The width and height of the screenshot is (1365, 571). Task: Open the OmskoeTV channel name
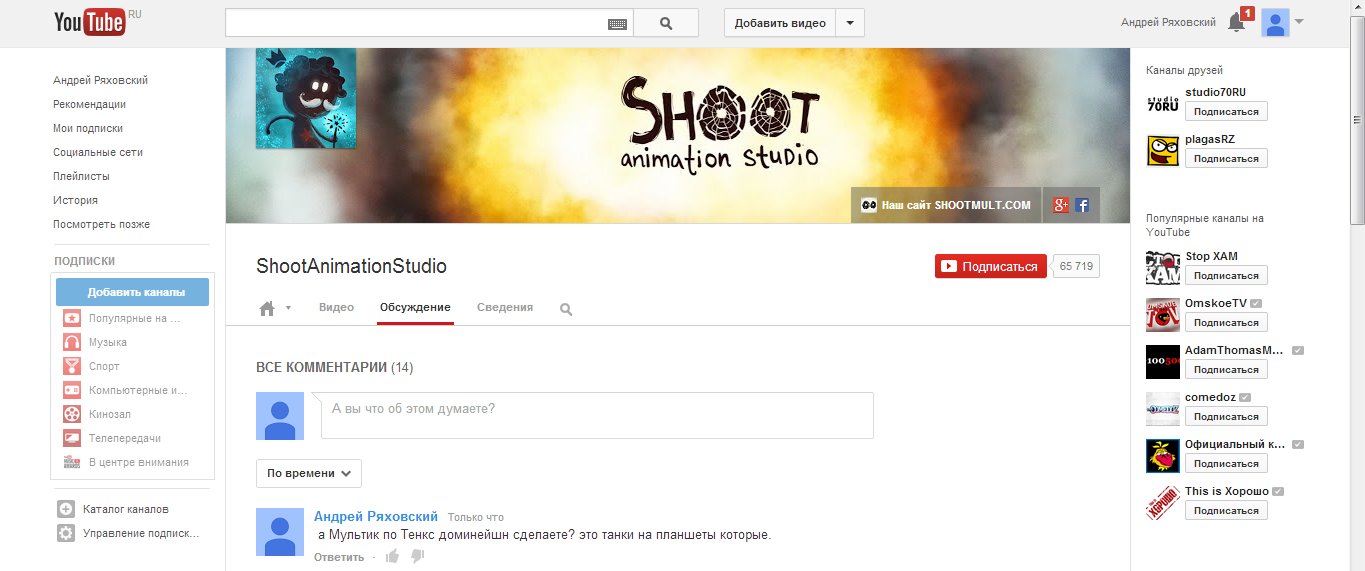tap(1215, 303)
